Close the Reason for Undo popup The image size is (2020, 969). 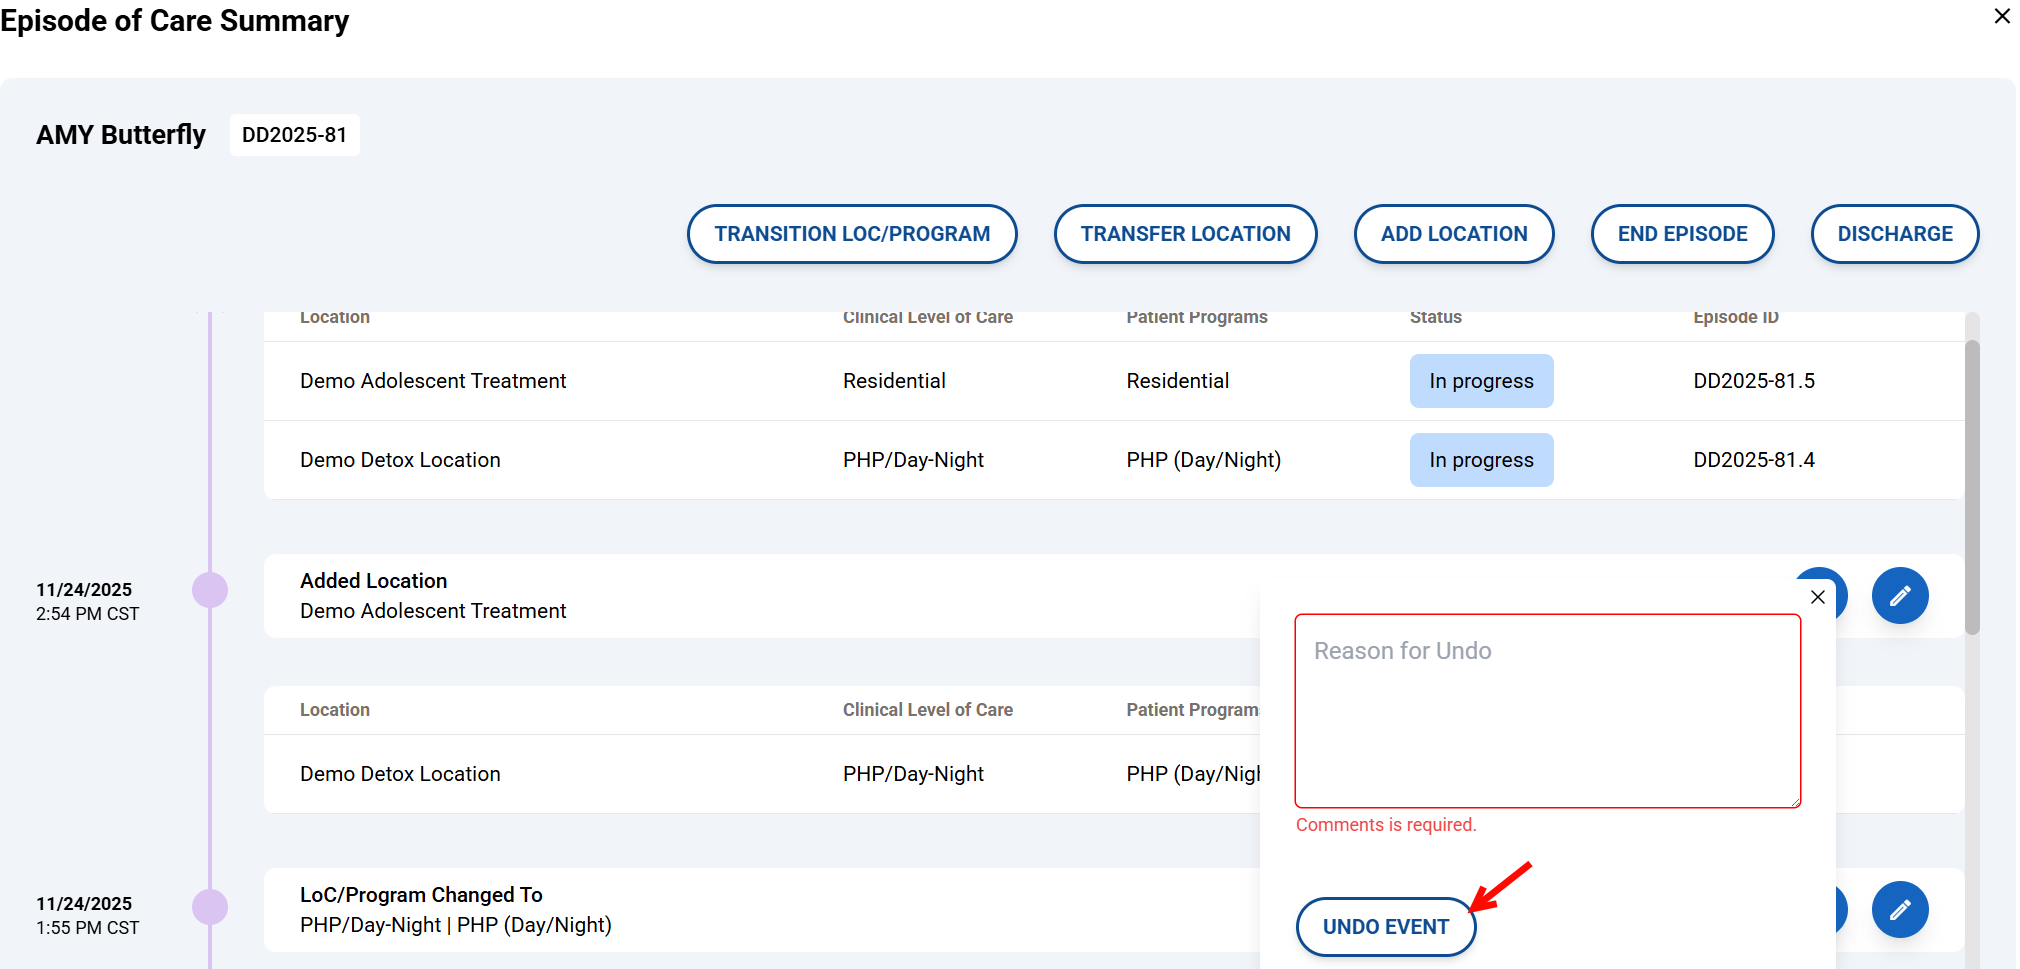tap(1817, 597)
